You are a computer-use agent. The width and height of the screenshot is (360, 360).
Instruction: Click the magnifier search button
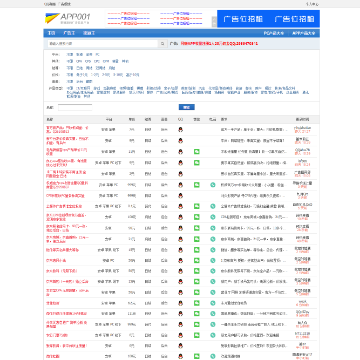click(162, 44)
